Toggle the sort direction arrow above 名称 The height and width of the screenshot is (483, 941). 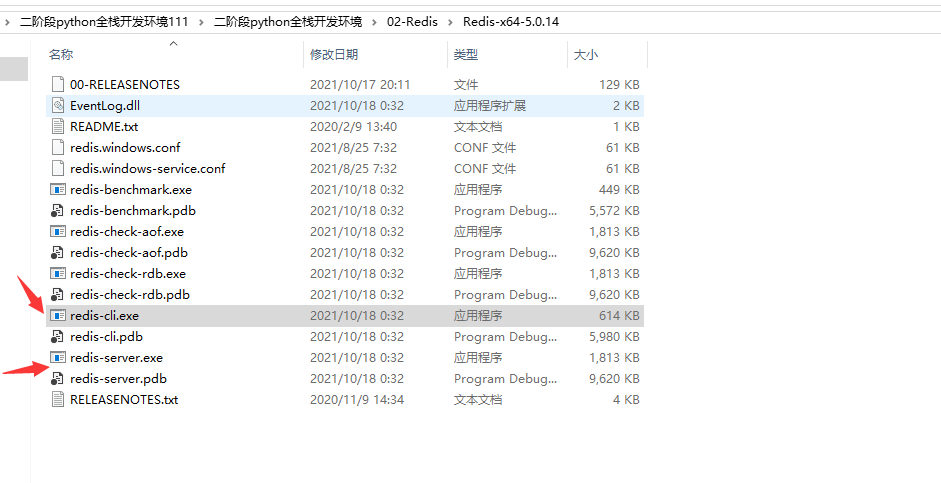(x=173, y=43)
